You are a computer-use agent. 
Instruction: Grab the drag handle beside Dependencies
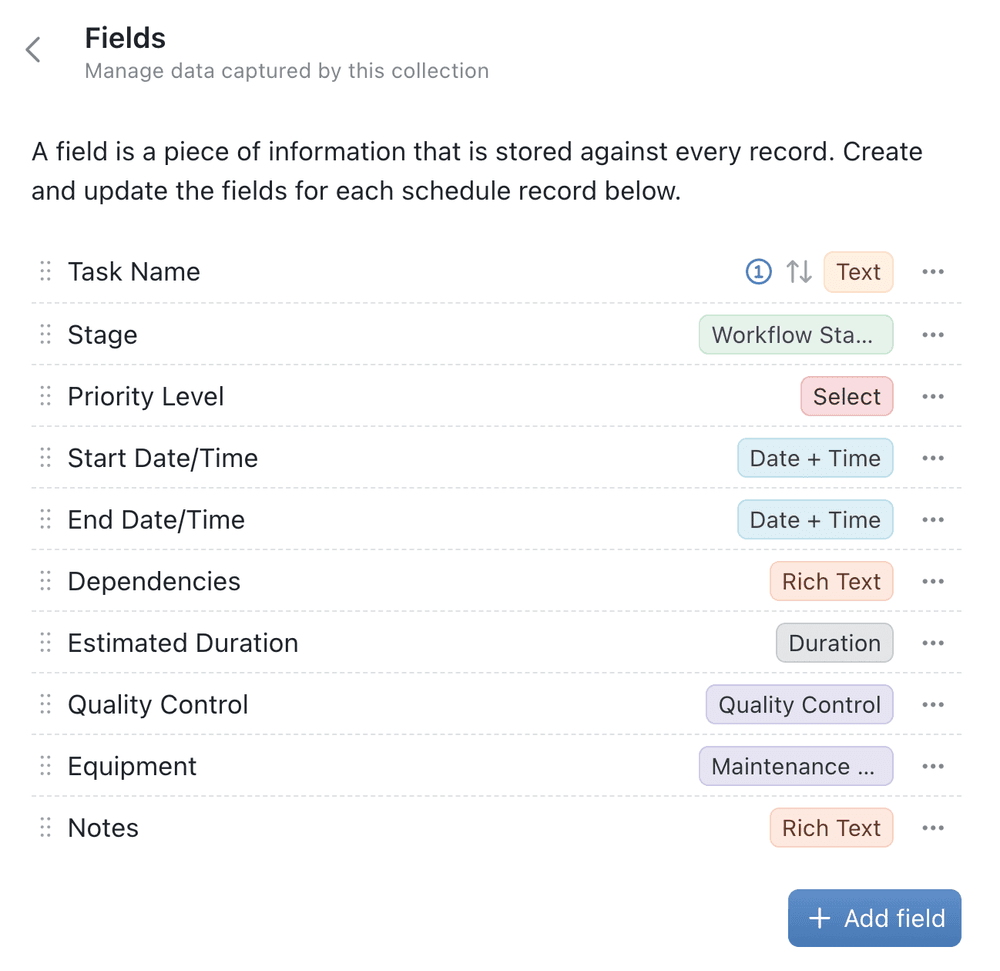tap(45, 582)
